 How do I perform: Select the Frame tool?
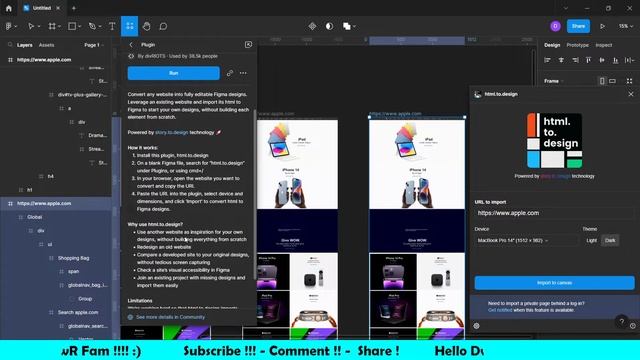tap(52, 26)
